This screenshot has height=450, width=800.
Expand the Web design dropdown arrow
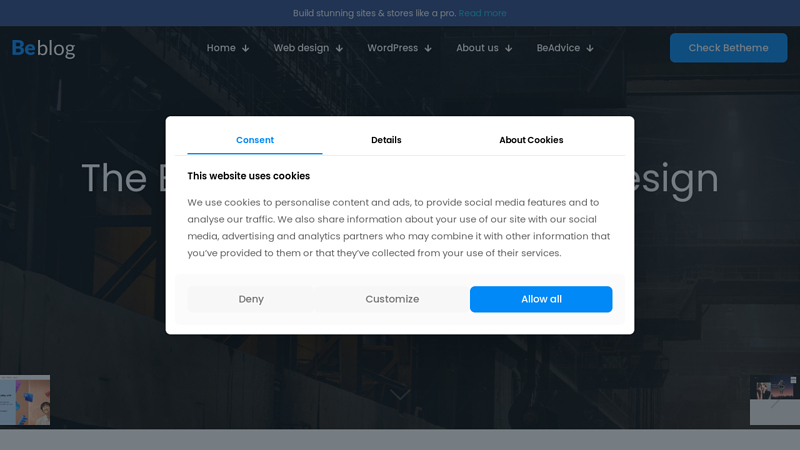pos(339,48)
